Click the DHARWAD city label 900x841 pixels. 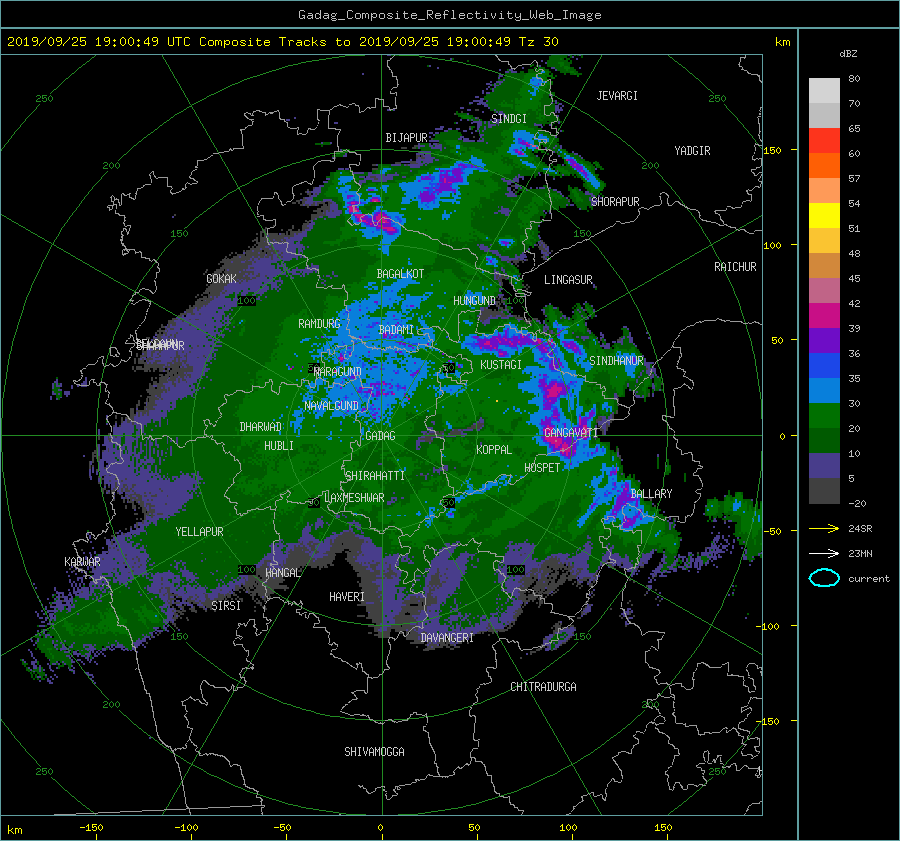(x=260, y=427)
